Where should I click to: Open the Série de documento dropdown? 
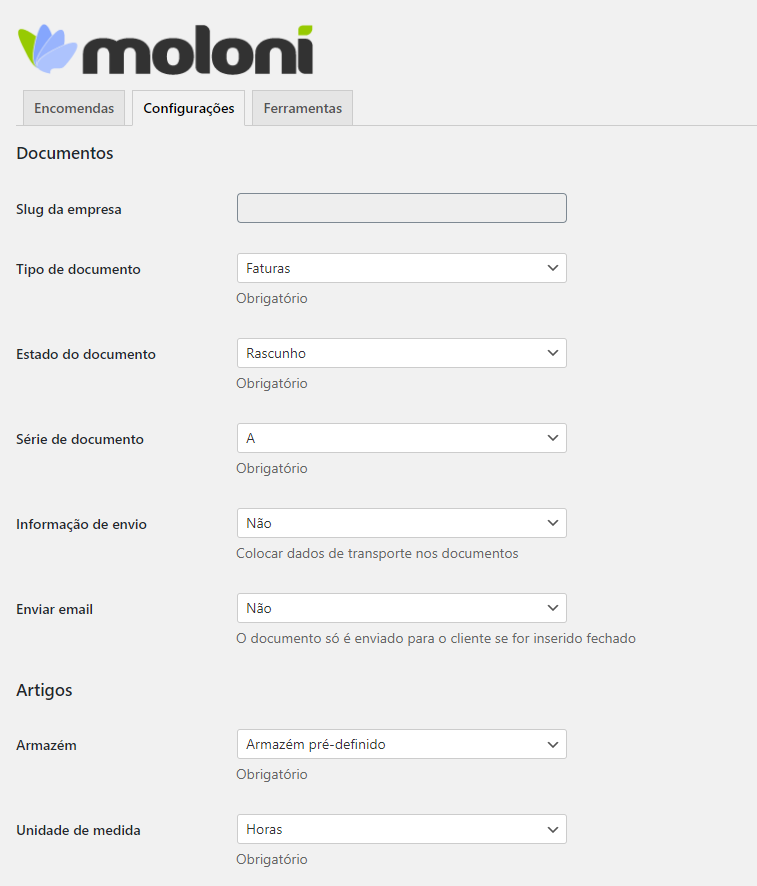coord(402,438)
